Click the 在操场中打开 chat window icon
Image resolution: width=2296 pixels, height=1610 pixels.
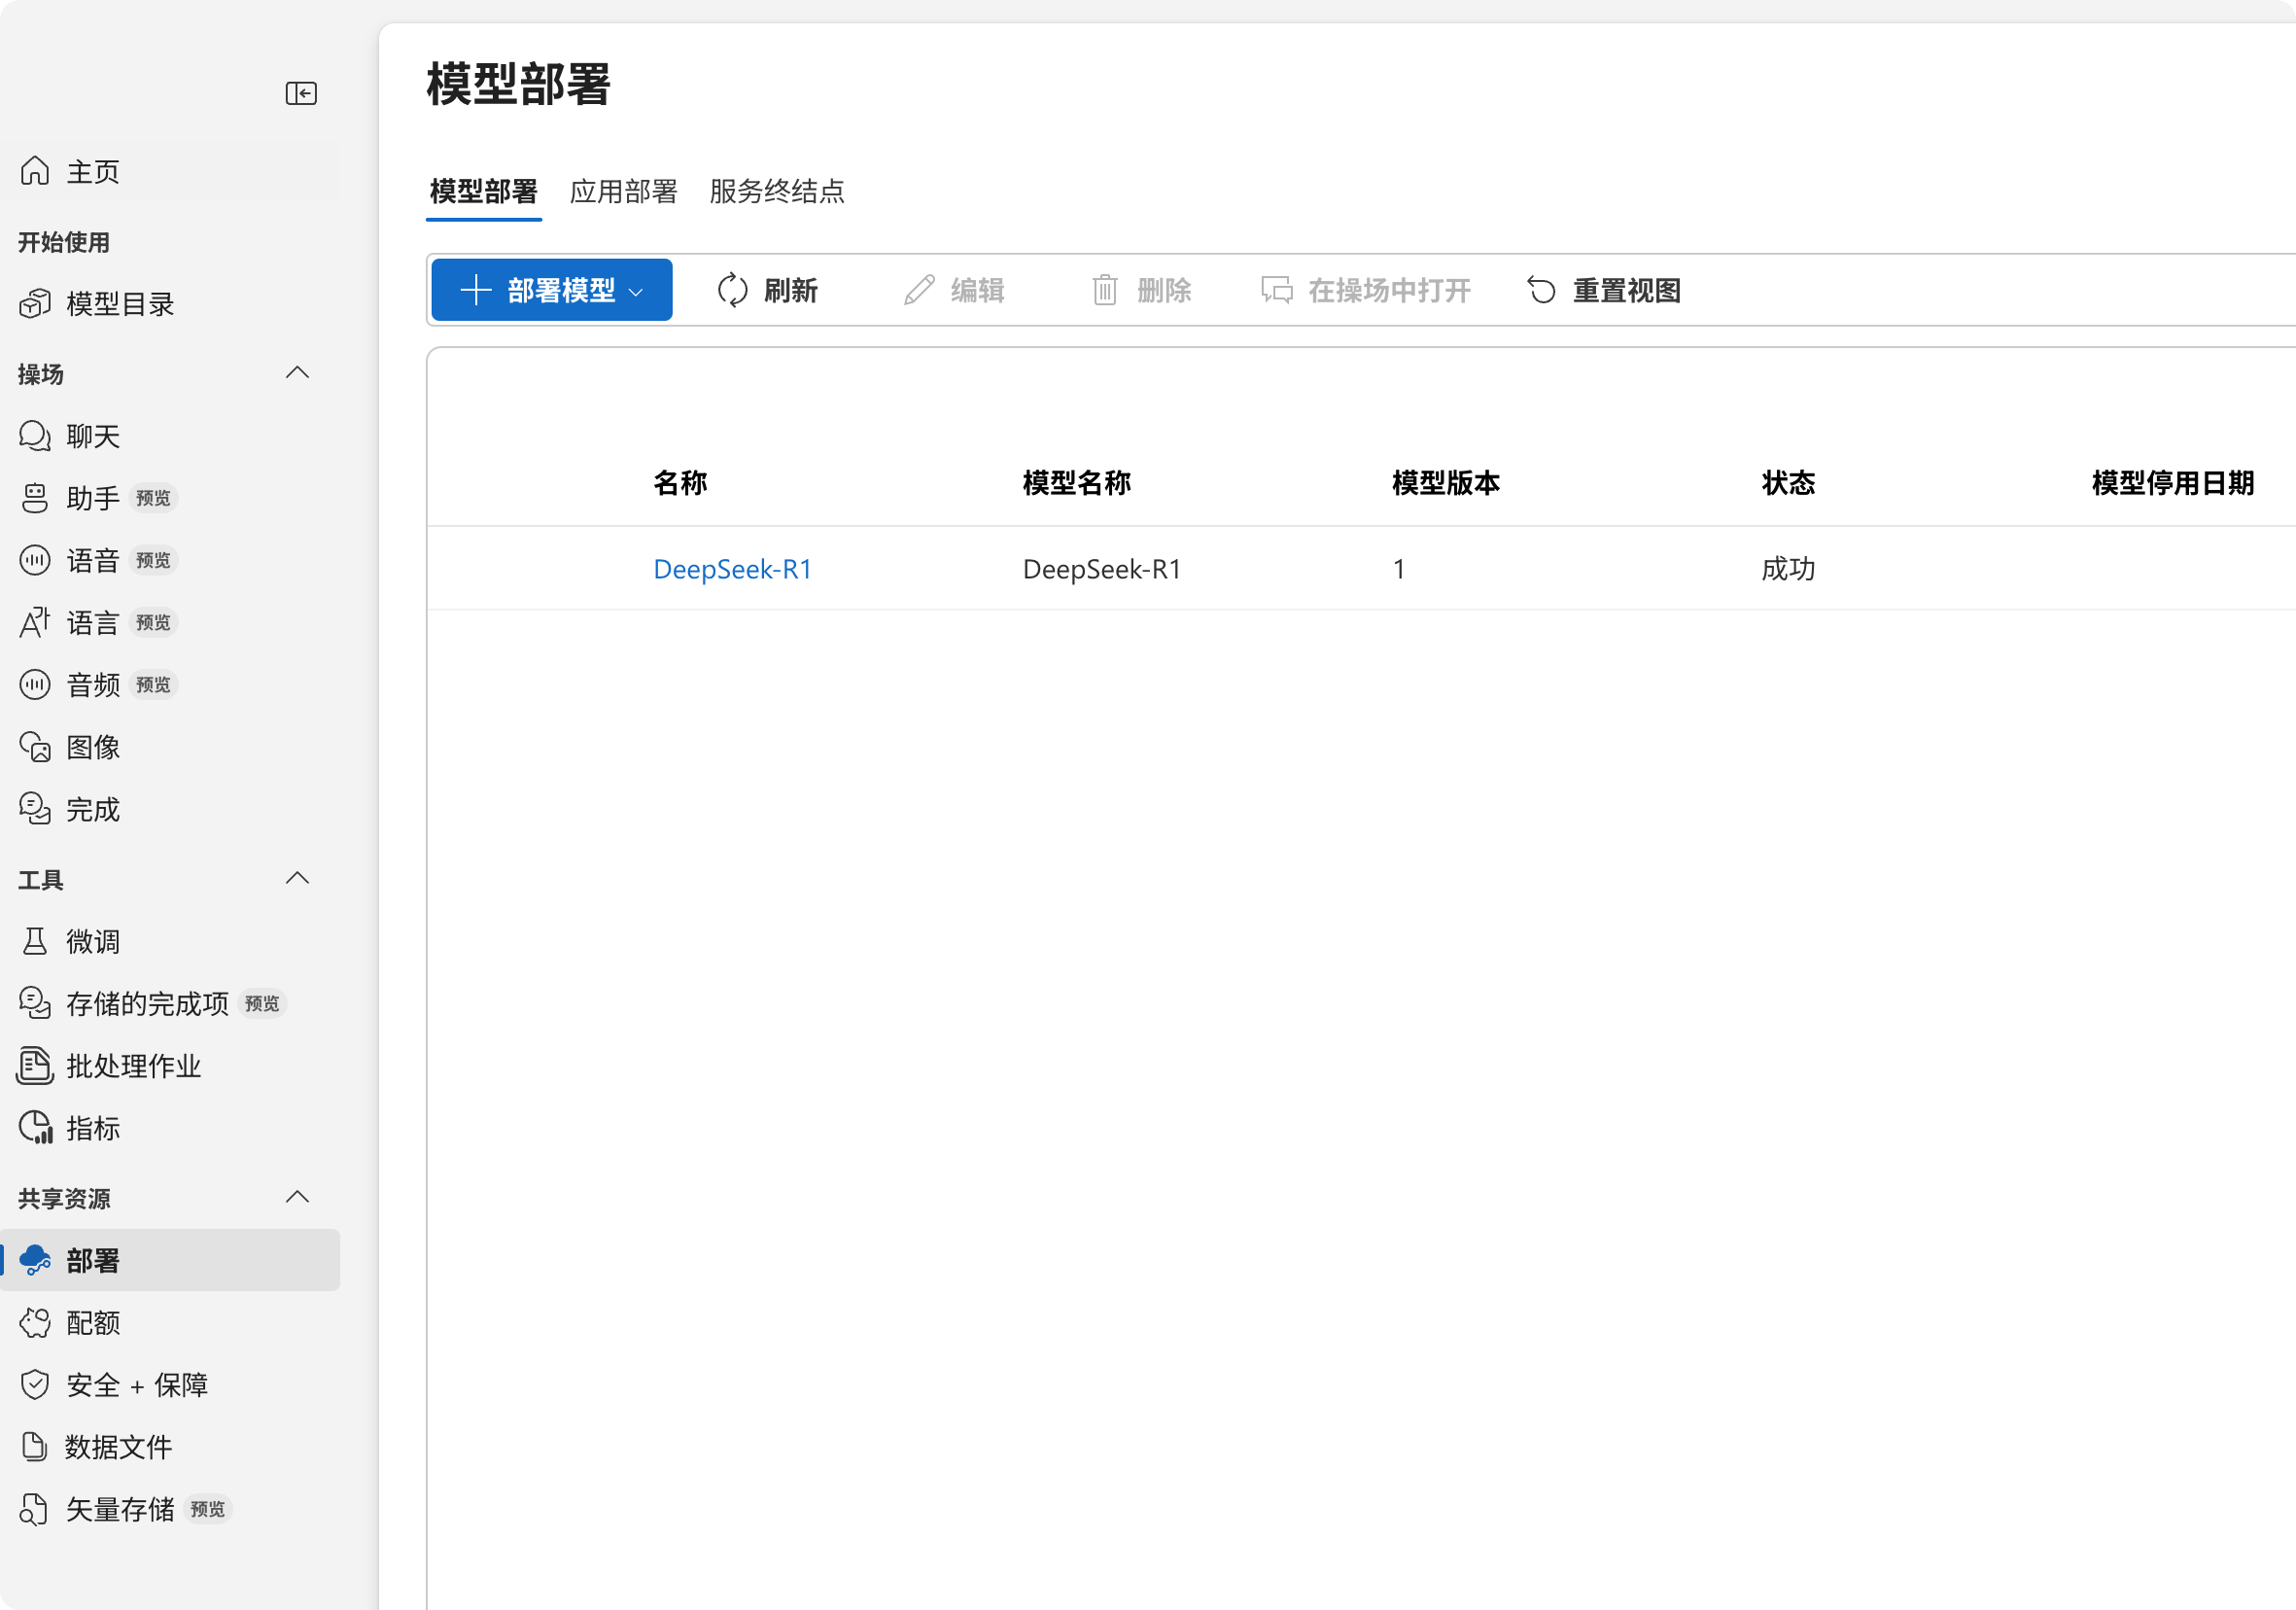coord(1277,290)
